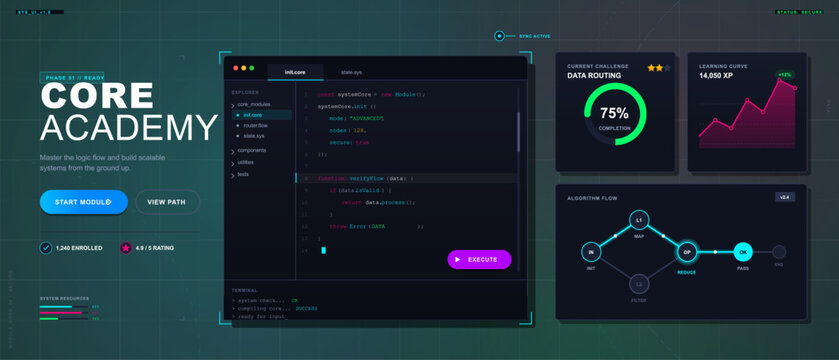
Task: Select the IN (INIT) flow node
Action: tap(591, 252)
